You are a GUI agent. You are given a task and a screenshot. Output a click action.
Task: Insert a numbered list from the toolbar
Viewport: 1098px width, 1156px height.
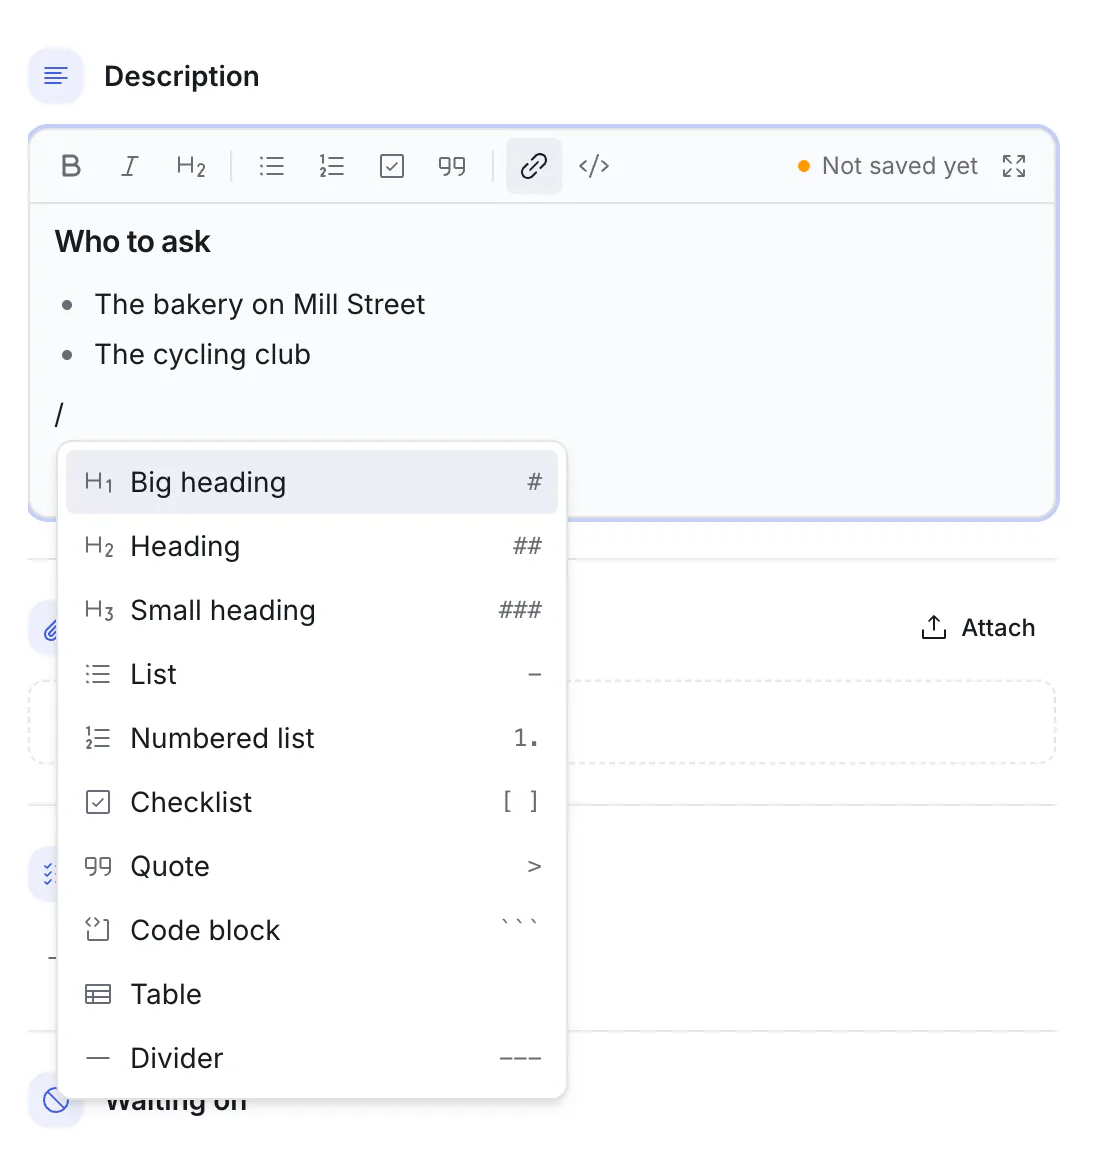pos(332,166)
